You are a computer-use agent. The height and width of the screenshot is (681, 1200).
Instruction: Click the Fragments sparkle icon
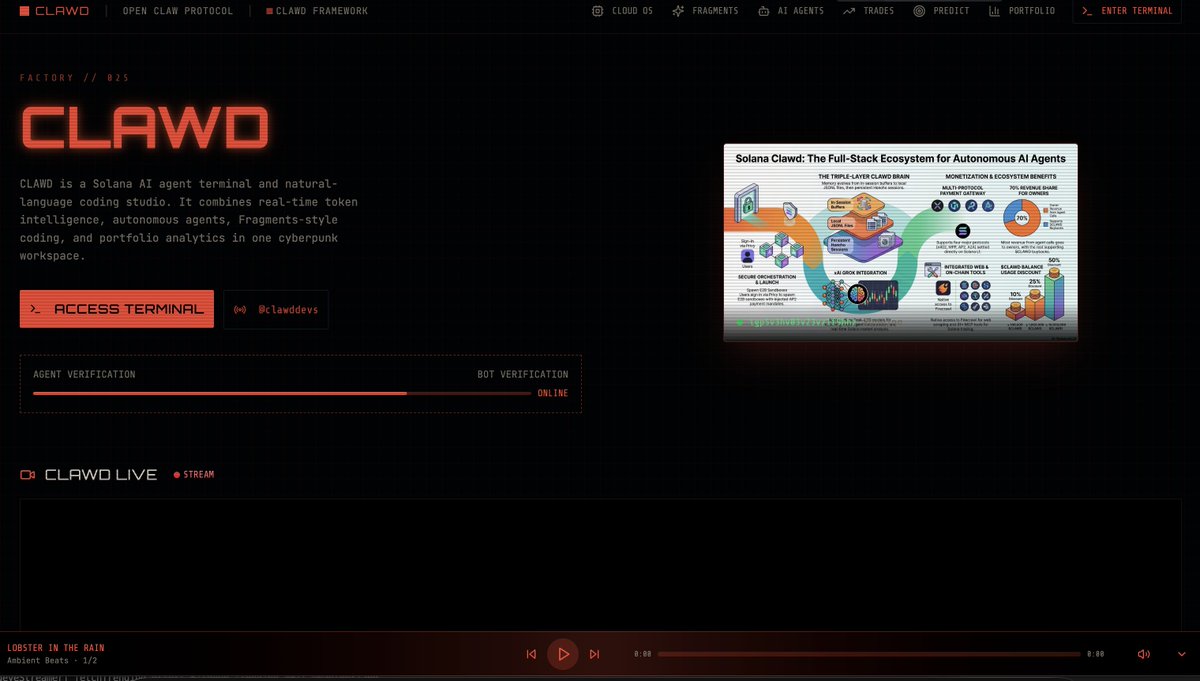[679, 11]
